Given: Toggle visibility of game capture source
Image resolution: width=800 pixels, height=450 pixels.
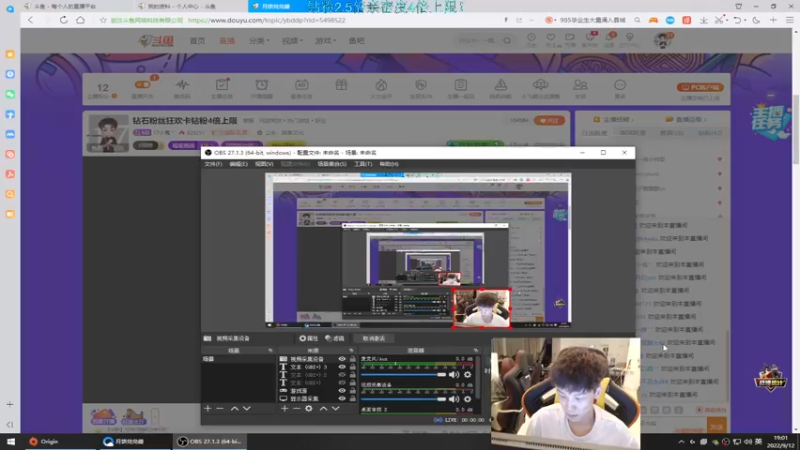Looking at the screenshot, I should tap(342, 391).
